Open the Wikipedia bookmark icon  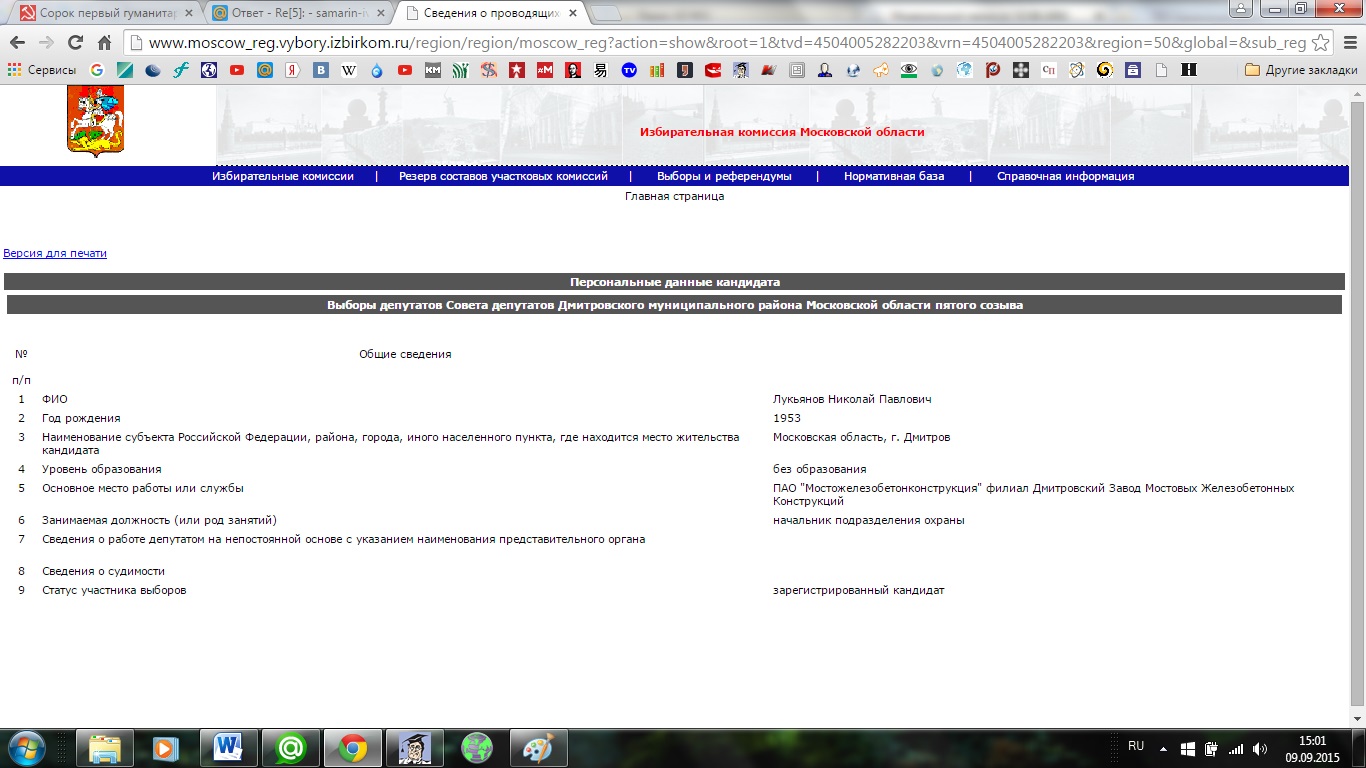pos(349,70)
